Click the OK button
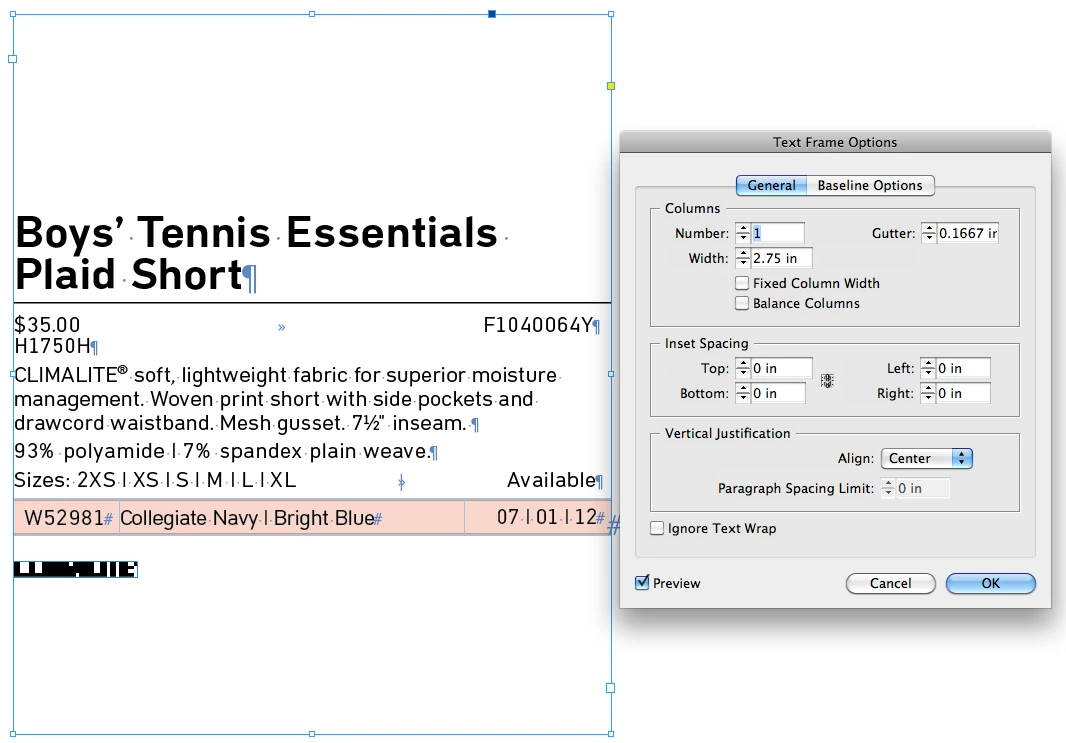The image size is (1066, 743). pos(991,583)
